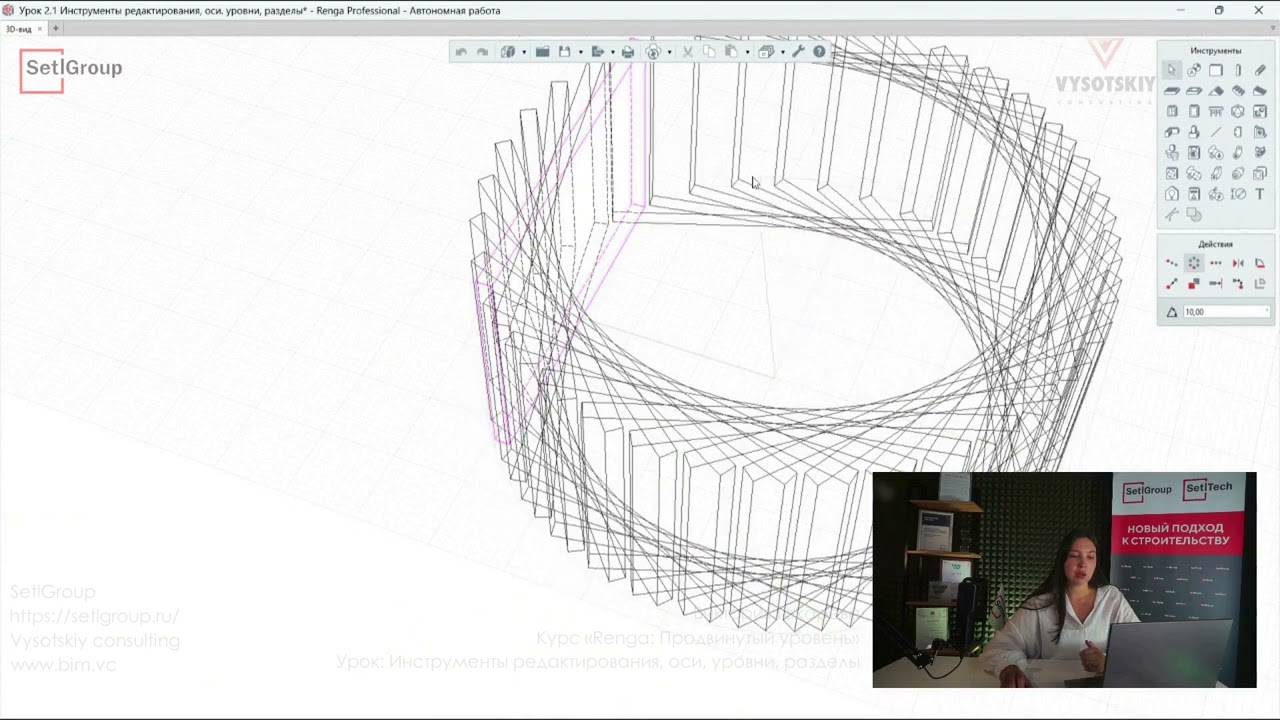Click the Copy action with red squares

click(1194, 284)
